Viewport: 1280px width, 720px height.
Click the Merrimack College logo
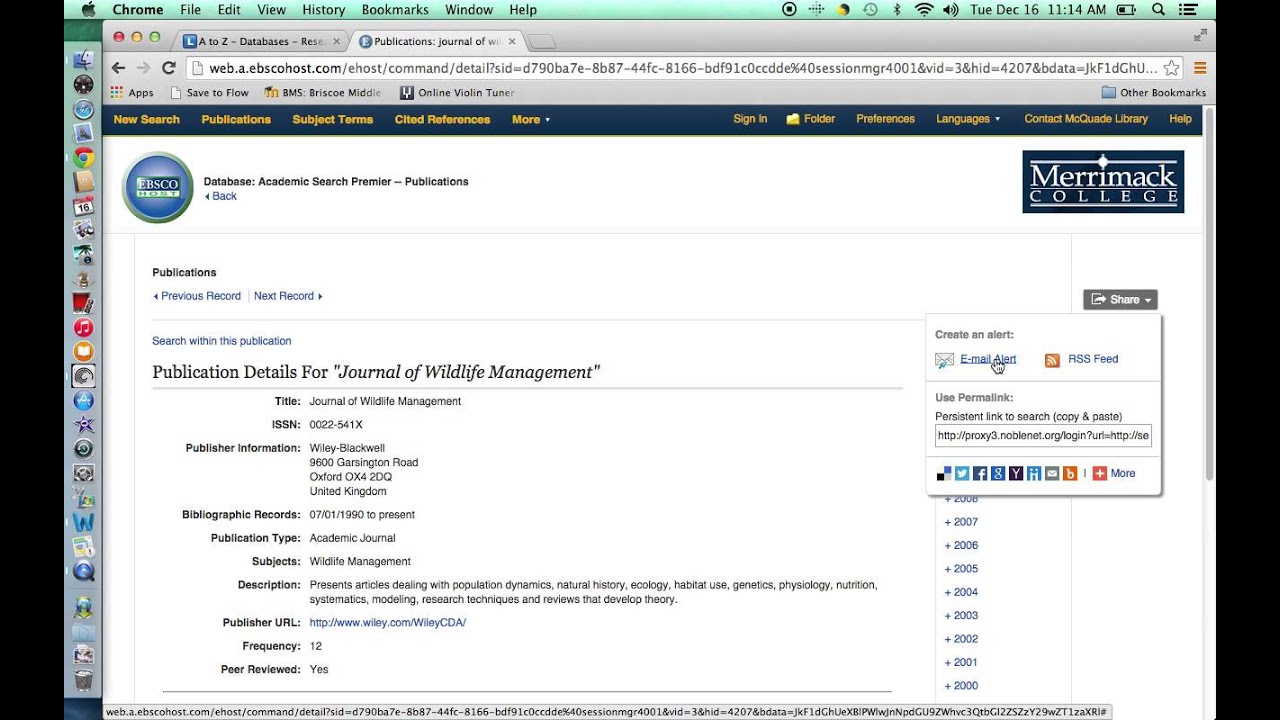(1103, 182)
